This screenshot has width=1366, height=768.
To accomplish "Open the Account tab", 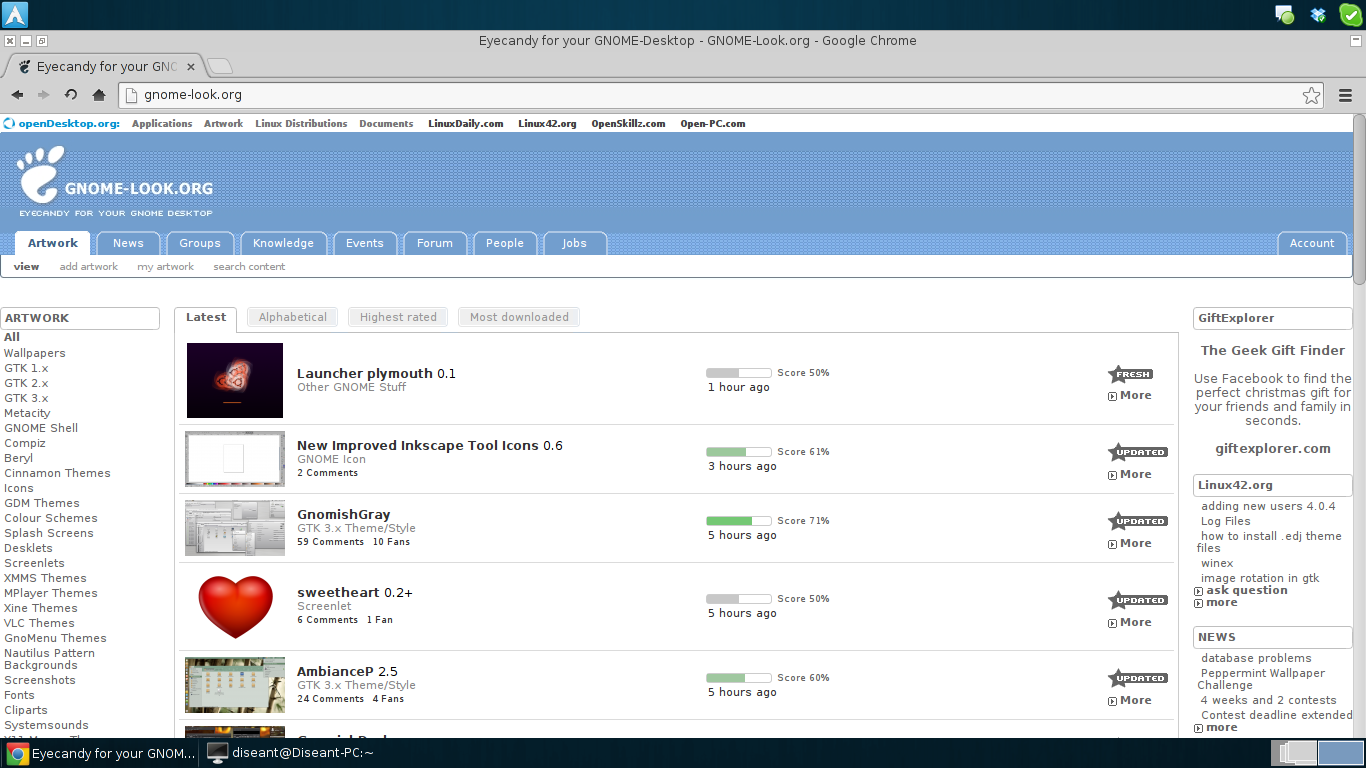I will click(x=1312, y=243).
